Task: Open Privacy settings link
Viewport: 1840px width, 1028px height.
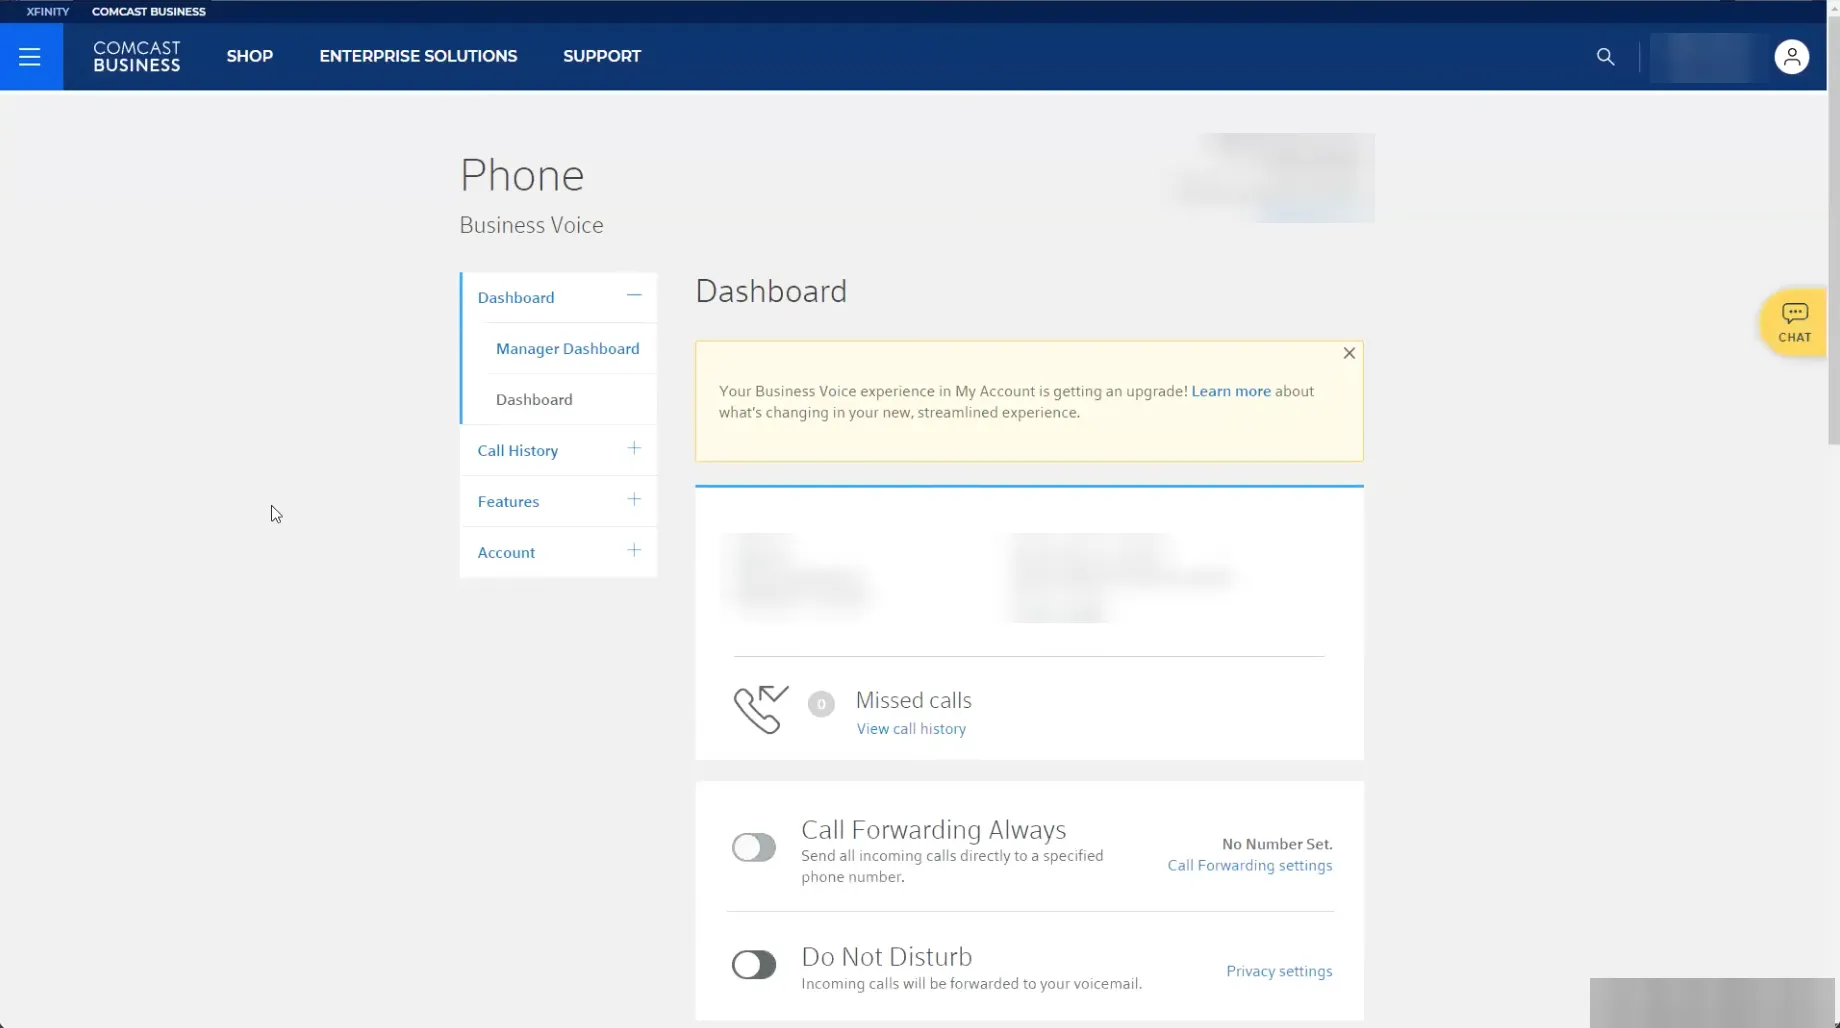Action: tap(1279, 972)
